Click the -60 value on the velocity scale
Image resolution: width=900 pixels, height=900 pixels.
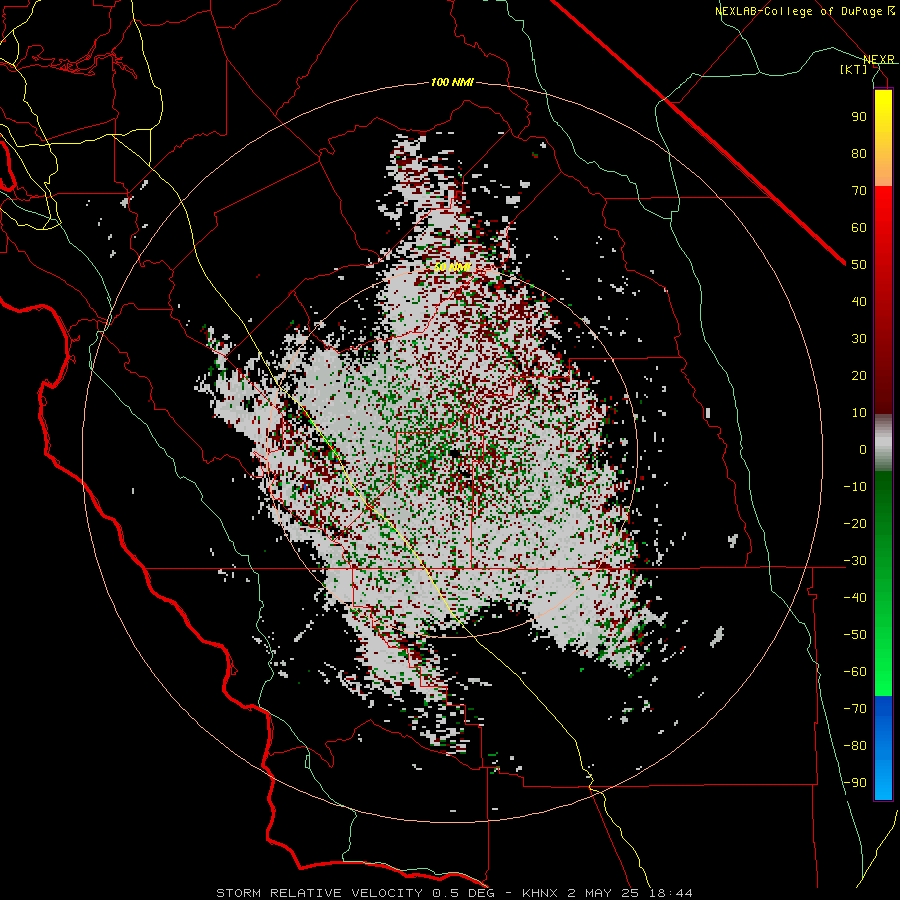[855, 672]
